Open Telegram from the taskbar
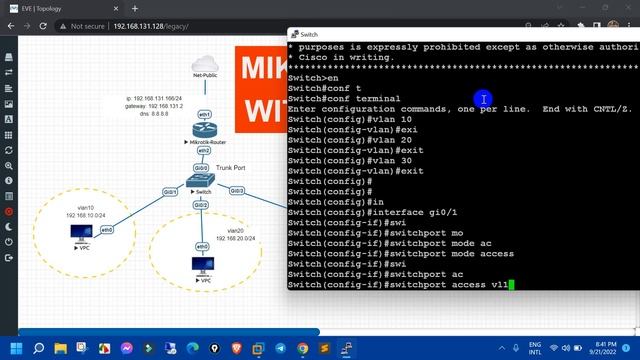 [x=280, y=348]
